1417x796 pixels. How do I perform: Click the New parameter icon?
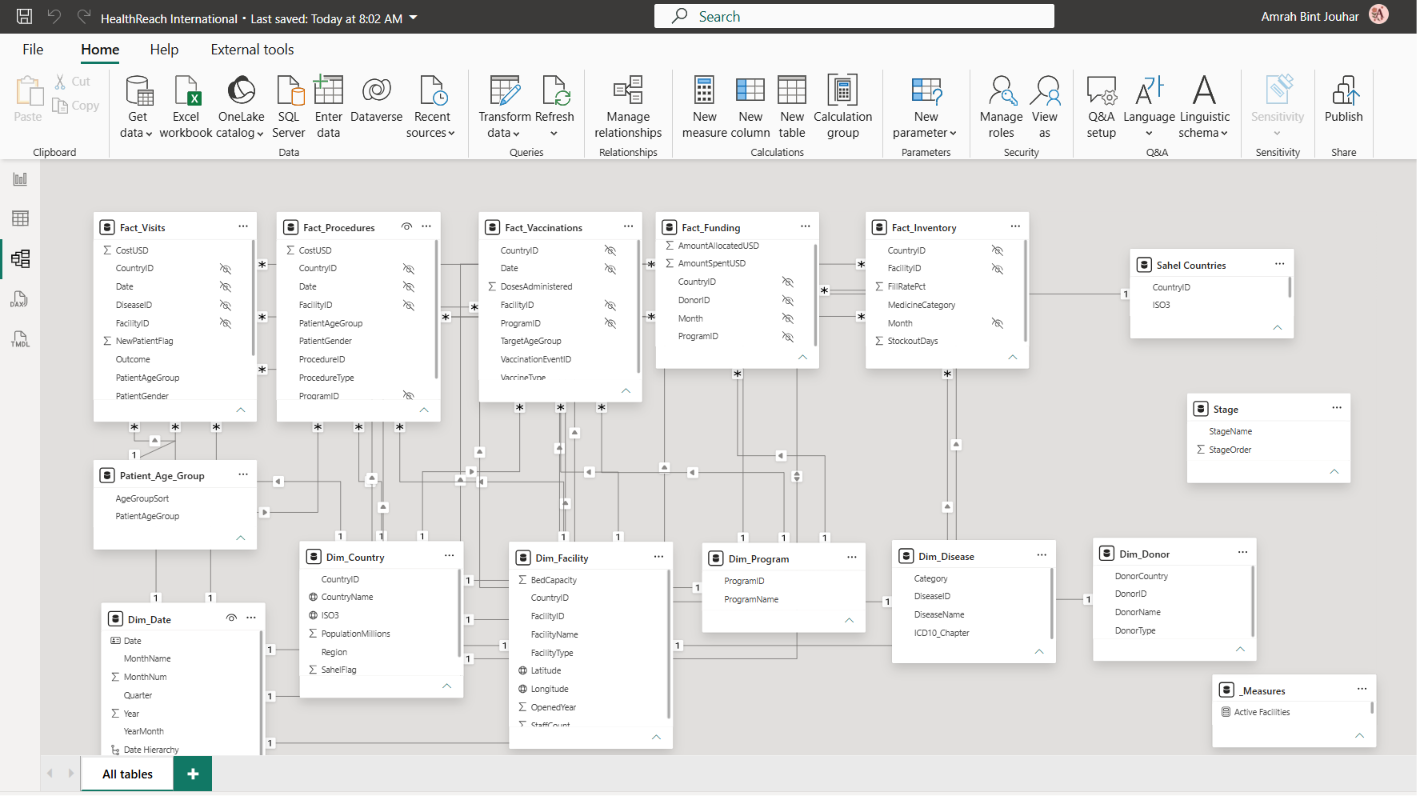click(x=926, y=92)
